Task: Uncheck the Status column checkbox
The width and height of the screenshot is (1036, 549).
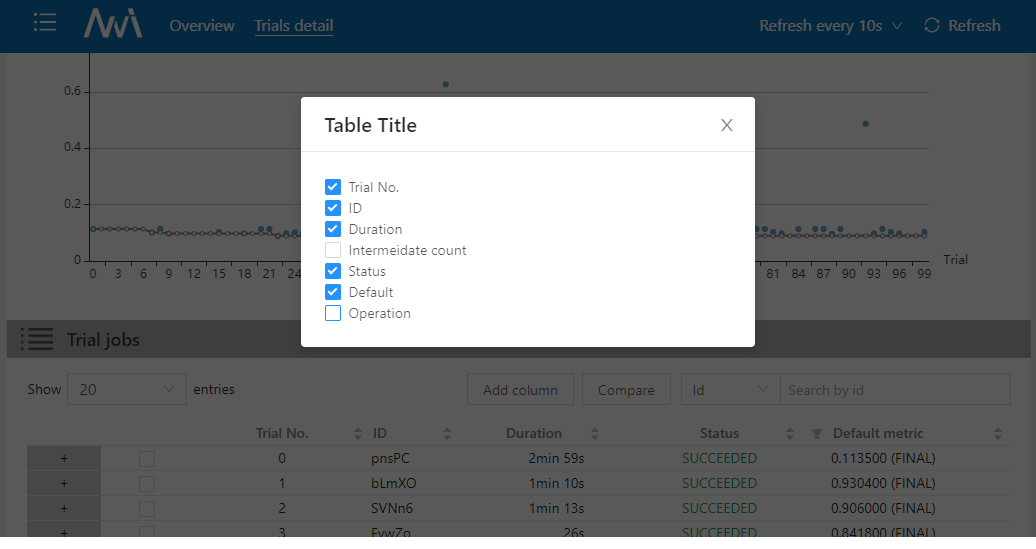Action: click(x=333, y=271)
